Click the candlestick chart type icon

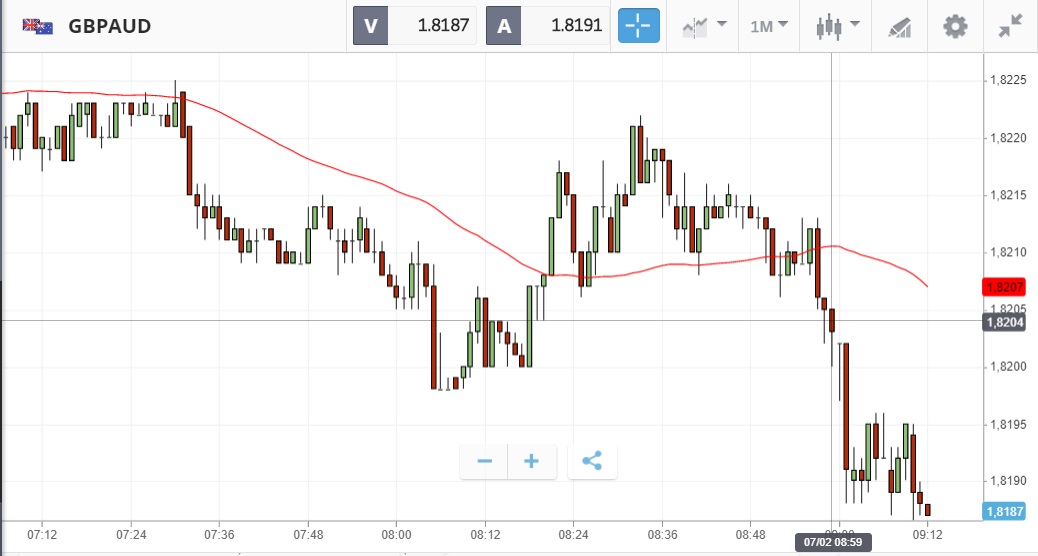tap(826, 26)
